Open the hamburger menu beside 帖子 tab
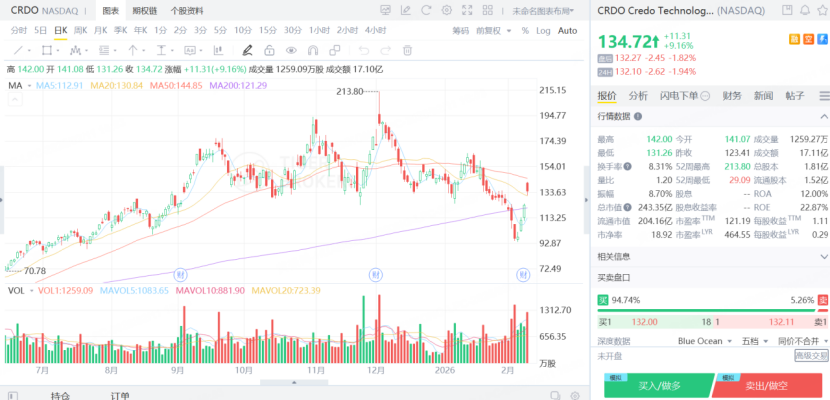The width and height of the screenshot is (830, 400). 824,96
